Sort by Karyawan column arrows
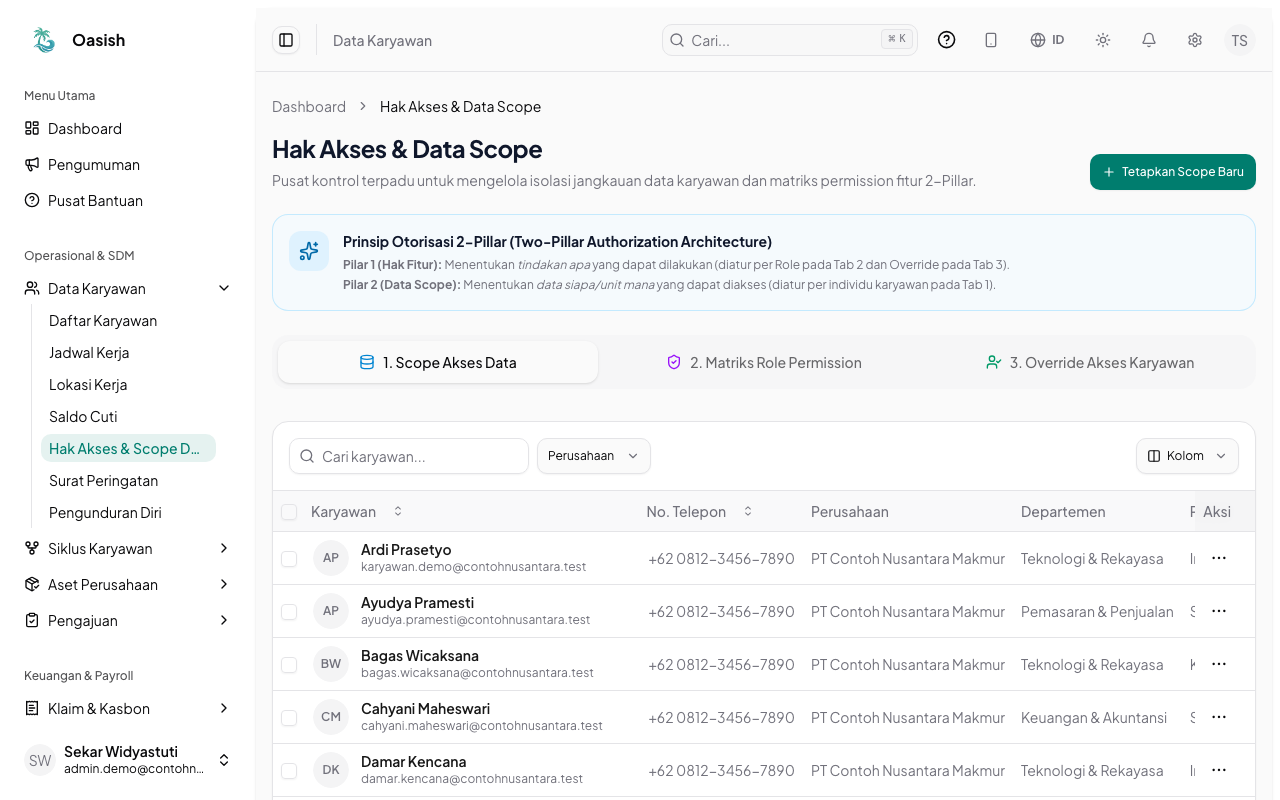Image resolution: width=1280 pixels, height=800 pixels. tap(398, 512)
